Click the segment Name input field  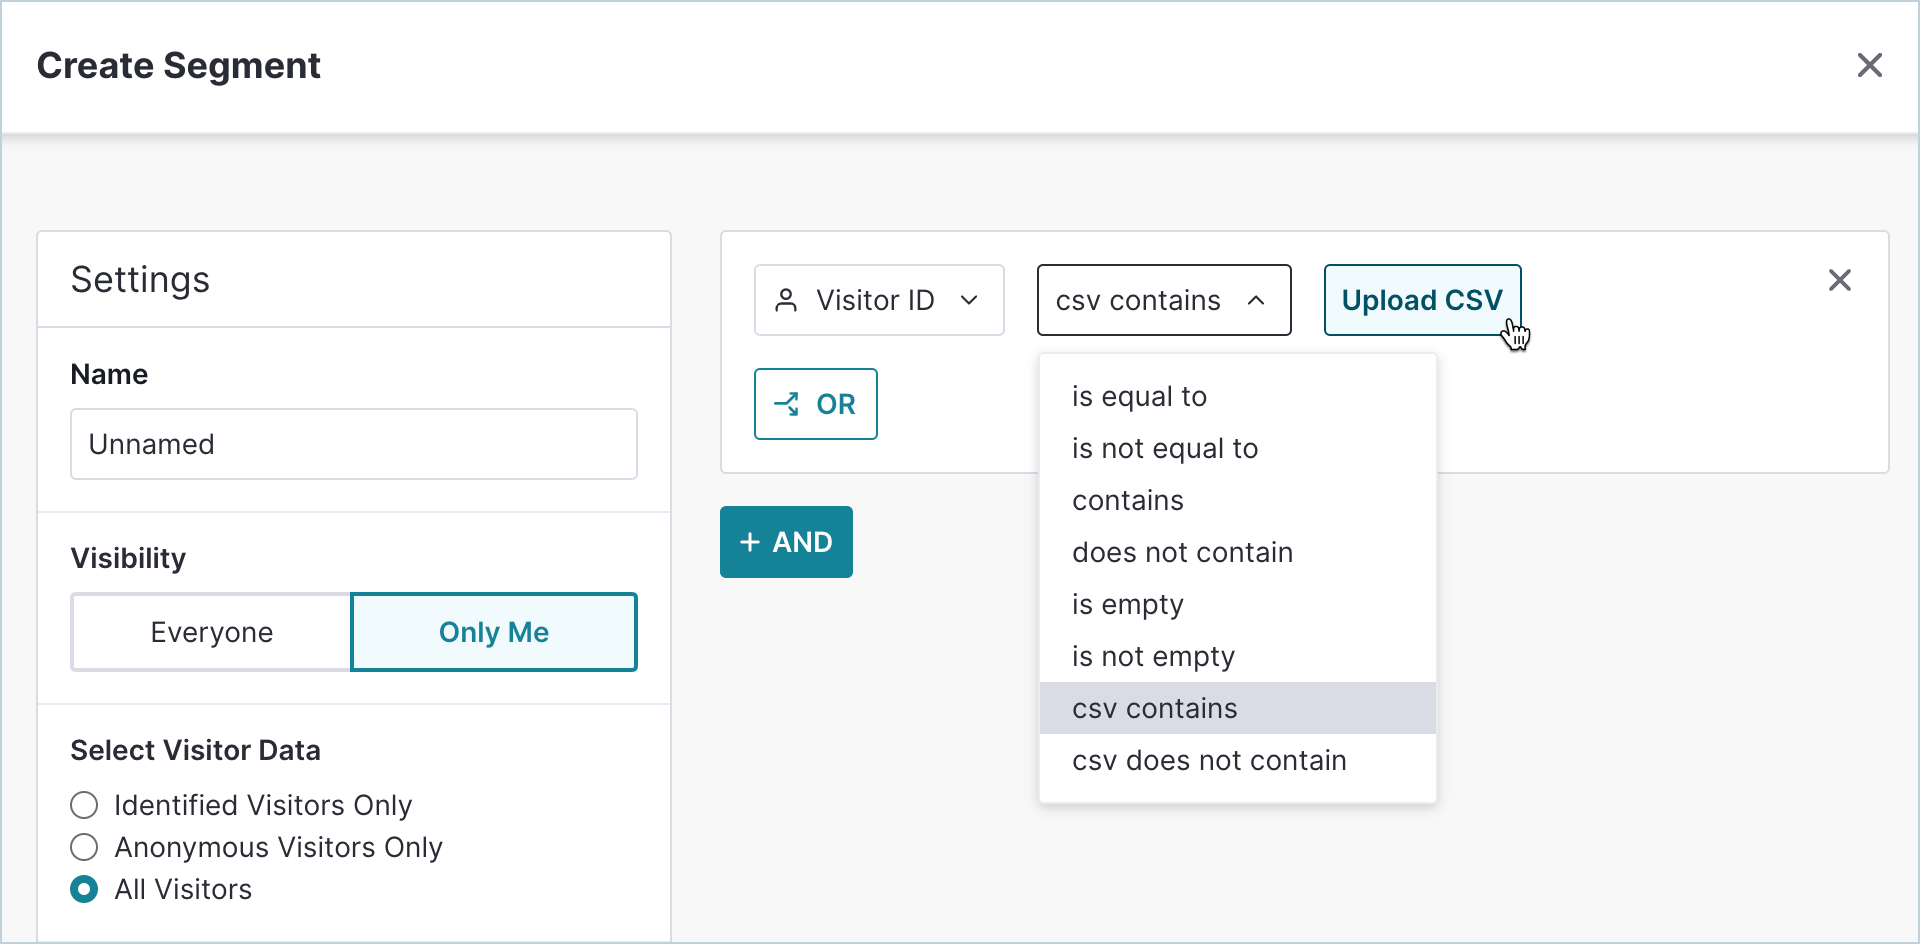click(354, 444)
